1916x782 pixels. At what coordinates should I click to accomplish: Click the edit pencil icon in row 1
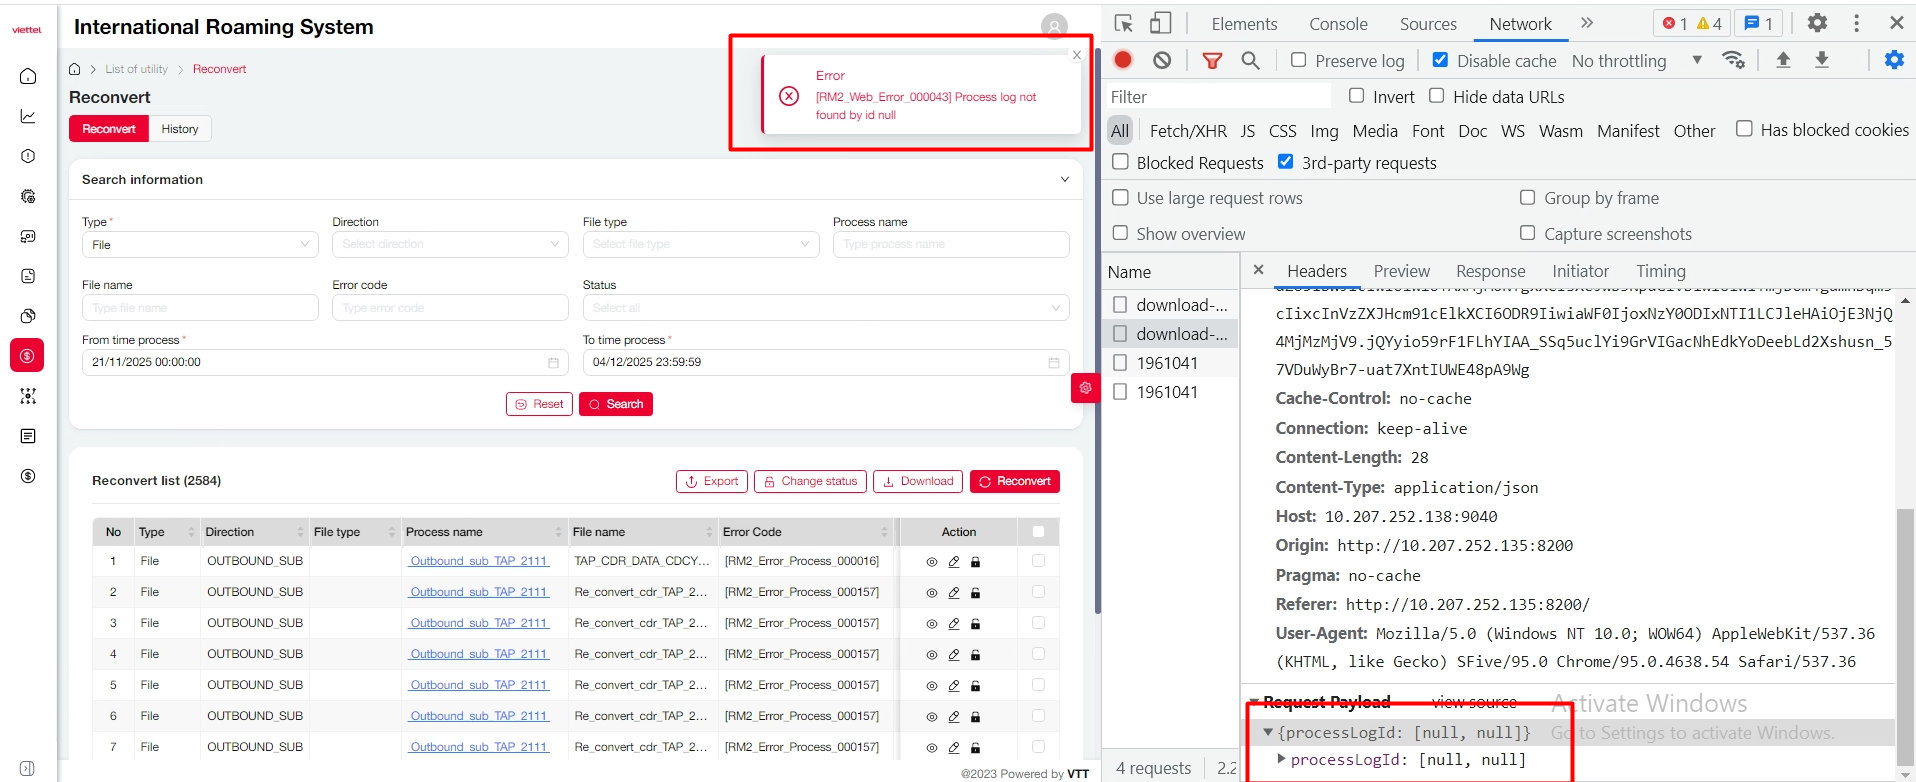(954, 562)
